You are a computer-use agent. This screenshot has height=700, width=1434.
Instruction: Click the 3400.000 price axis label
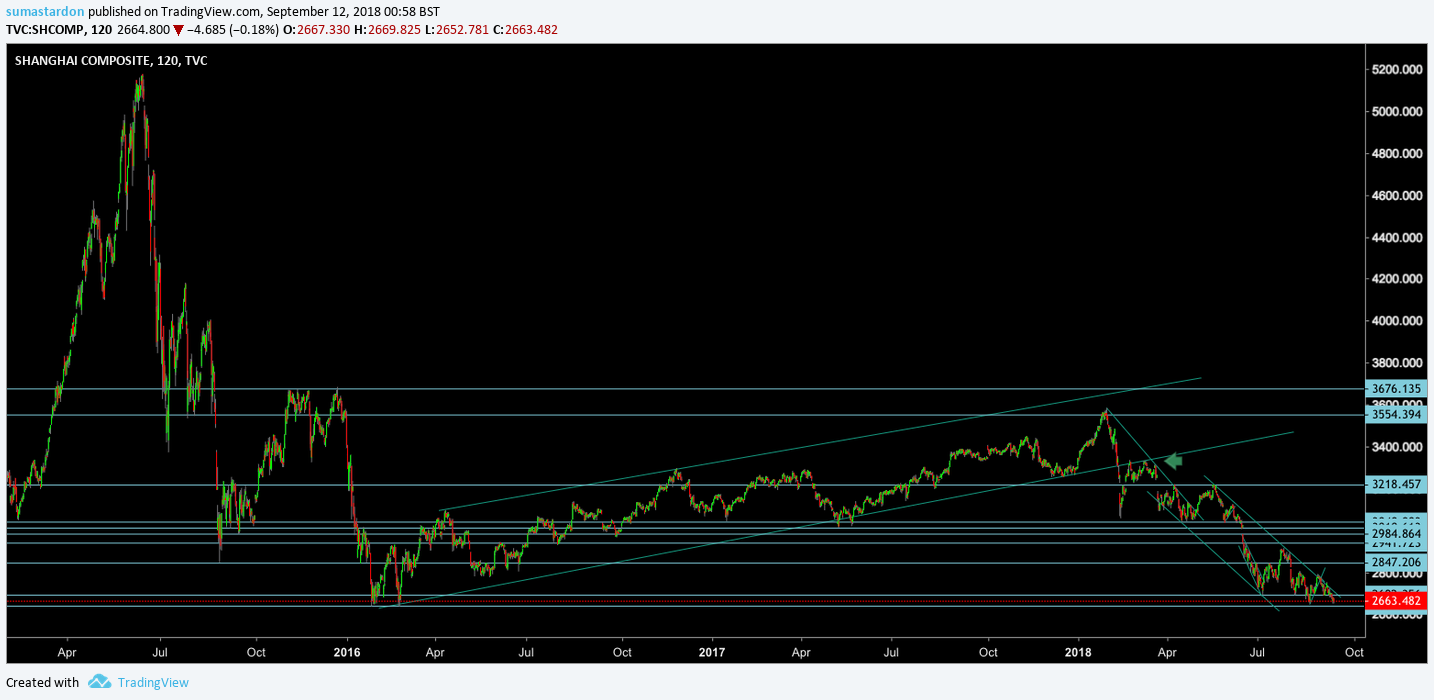1398,447
